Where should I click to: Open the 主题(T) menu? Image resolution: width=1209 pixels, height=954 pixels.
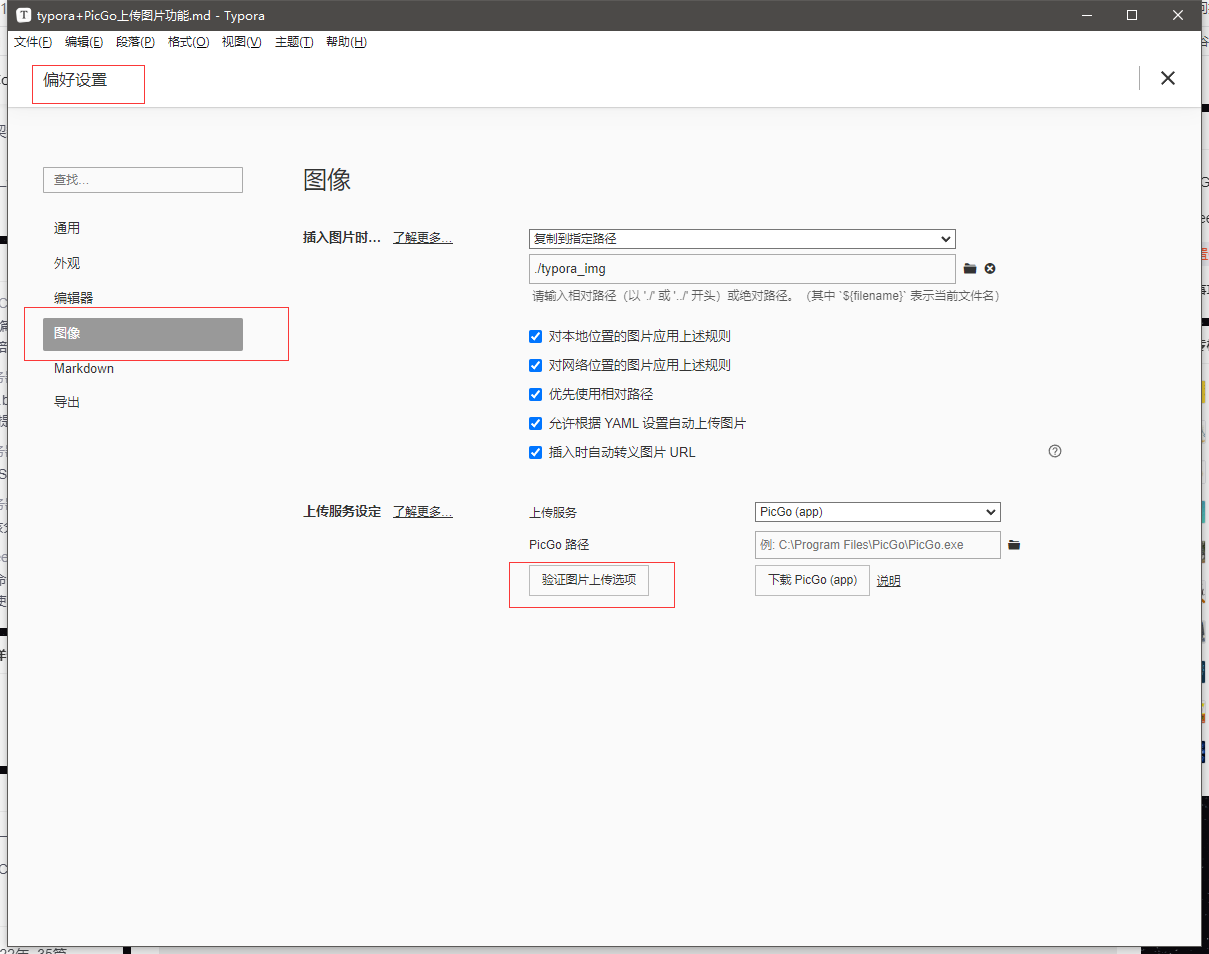294,42
